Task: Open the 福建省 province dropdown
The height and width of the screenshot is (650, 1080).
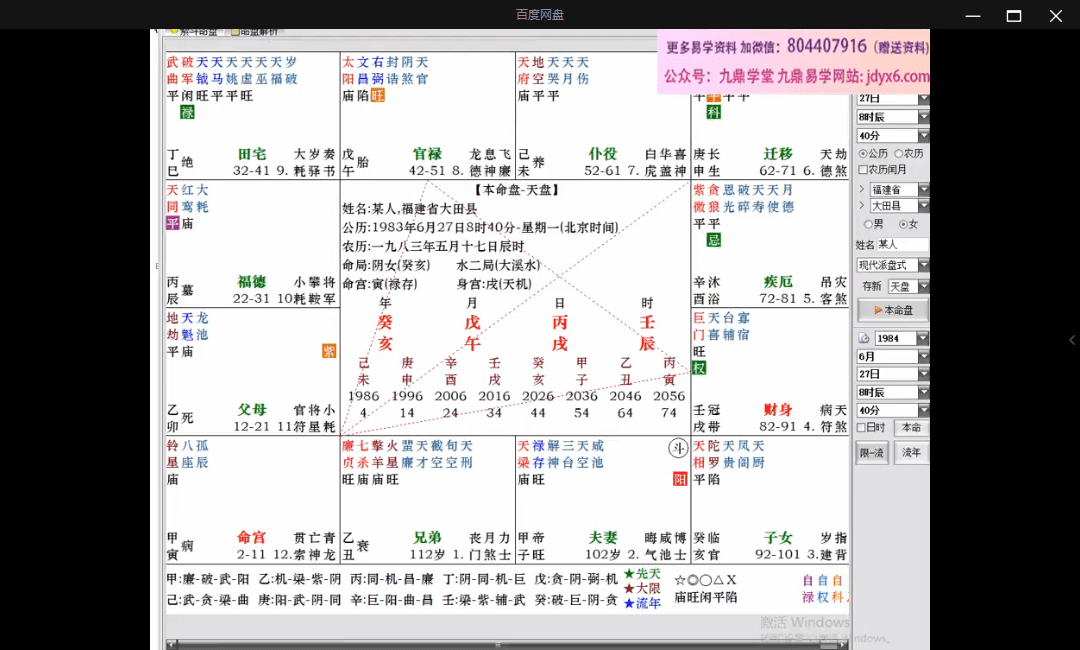Action: [923, 190]
